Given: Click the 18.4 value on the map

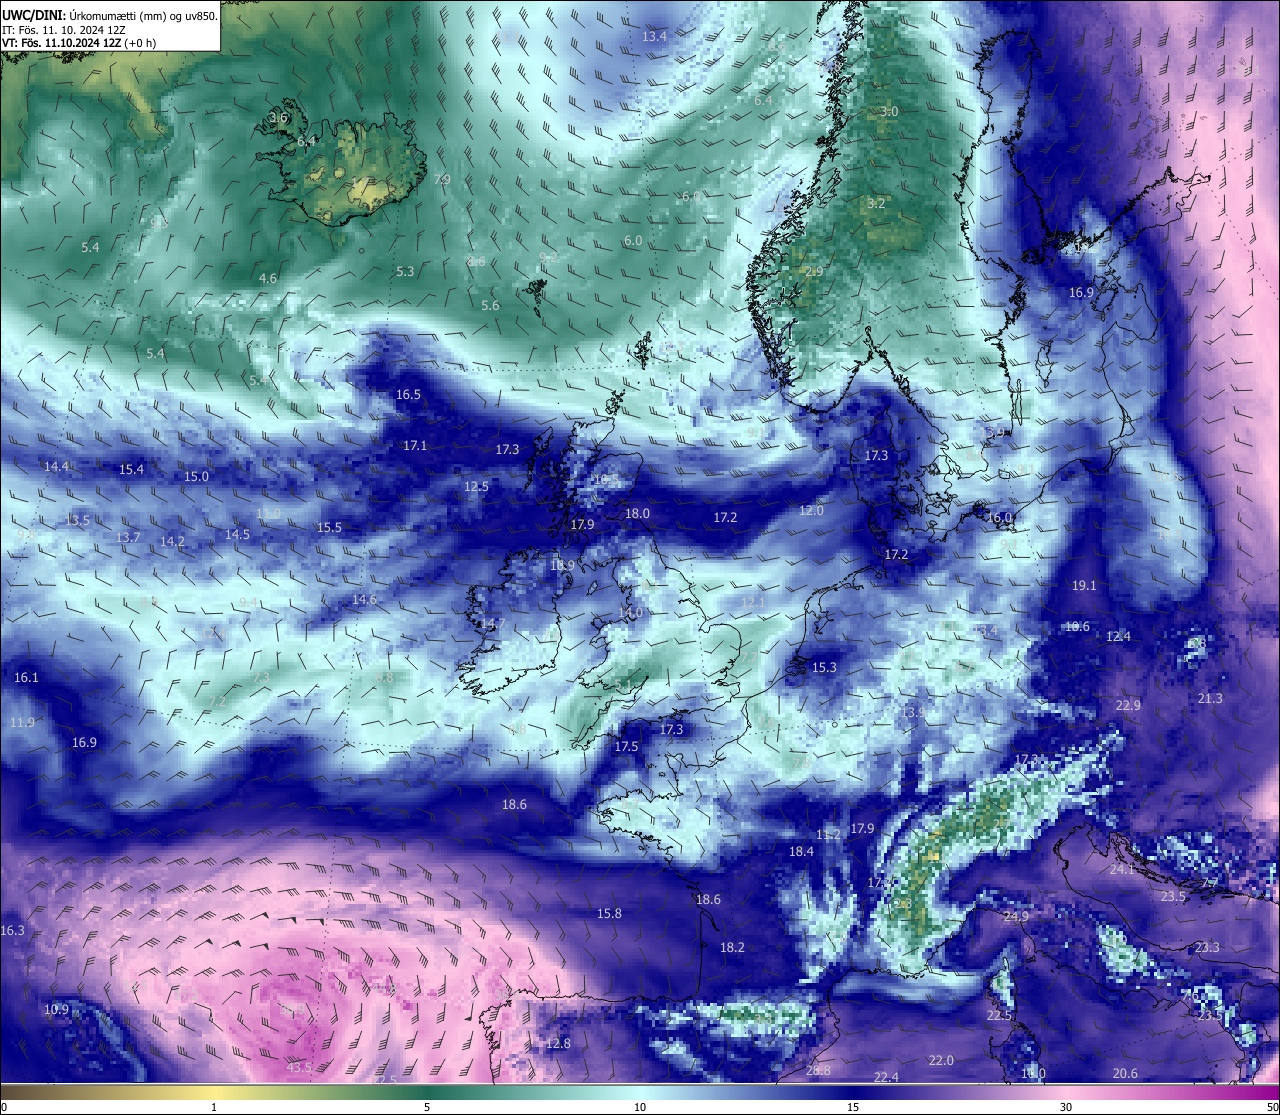Looking at the screenshot, I should click(x=801, y=851).
